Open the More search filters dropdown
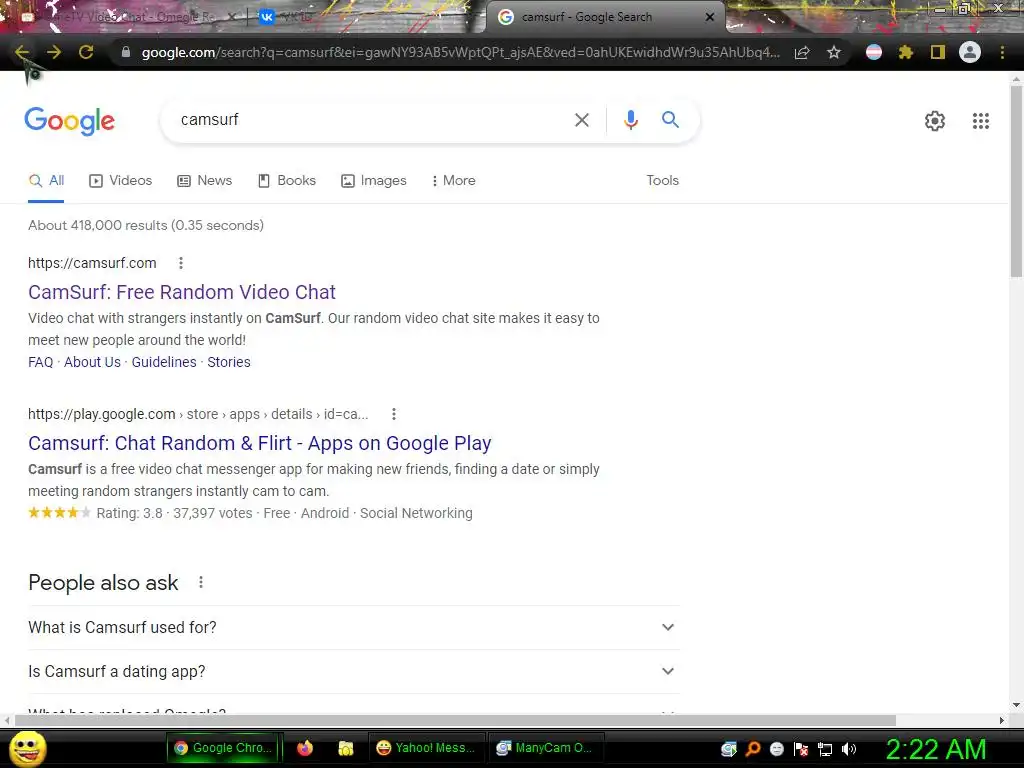Viewport: 1024px width, 768px height. 453,180
